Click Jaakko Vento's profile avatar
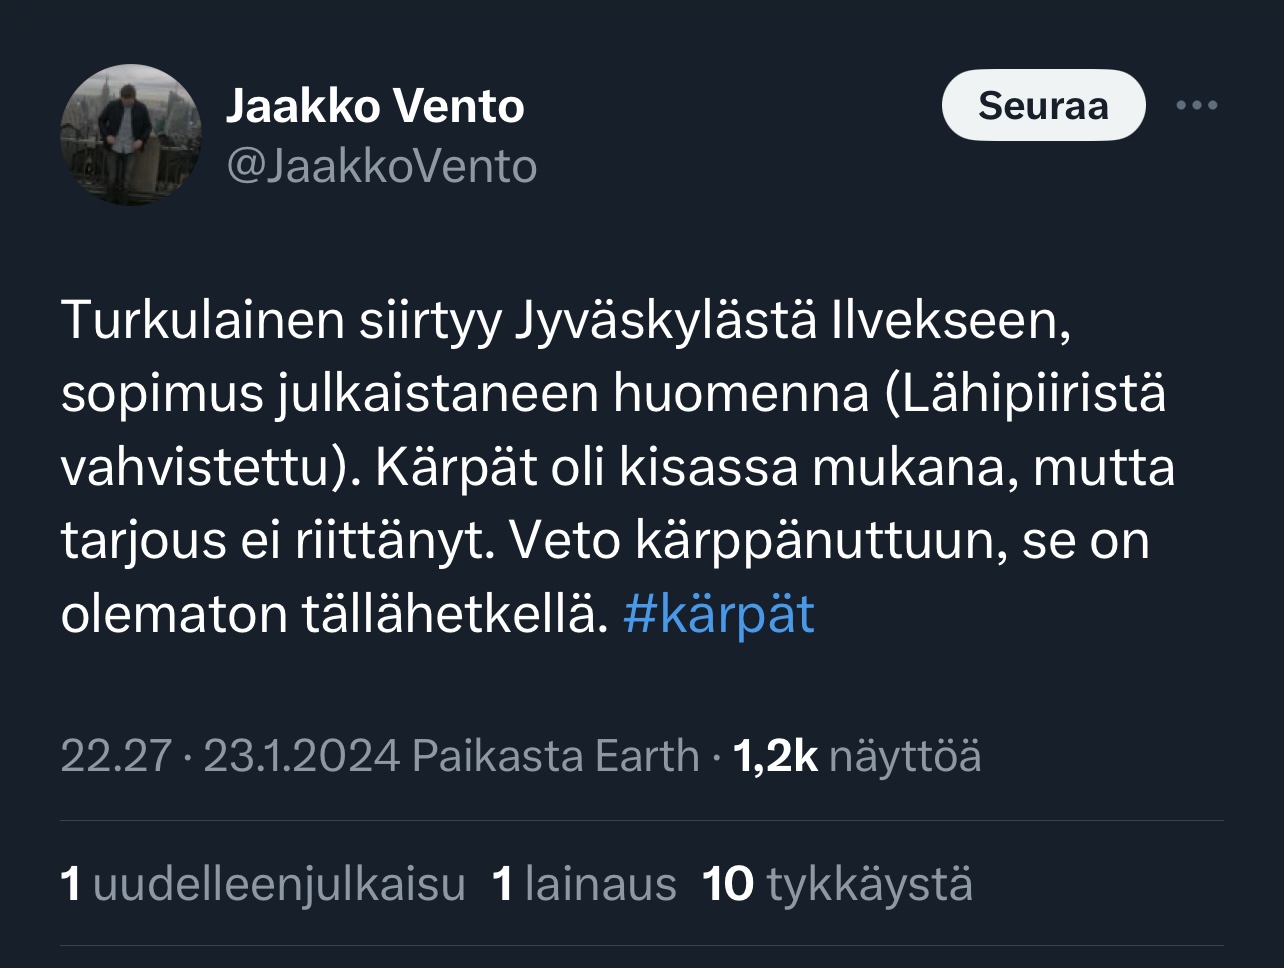The height and width of the screenshot is (968, 1284). (130, 135)
